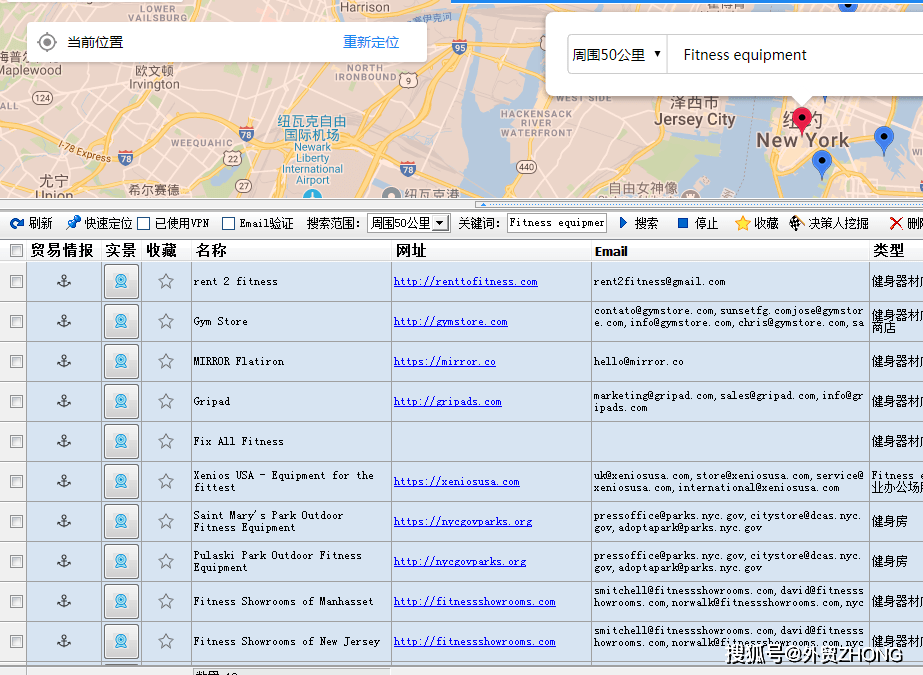Open the 搜索范围 周围50公里 toolbar dropdown
Viewport: 923px width, 675px height.
[x=408, y=223]
